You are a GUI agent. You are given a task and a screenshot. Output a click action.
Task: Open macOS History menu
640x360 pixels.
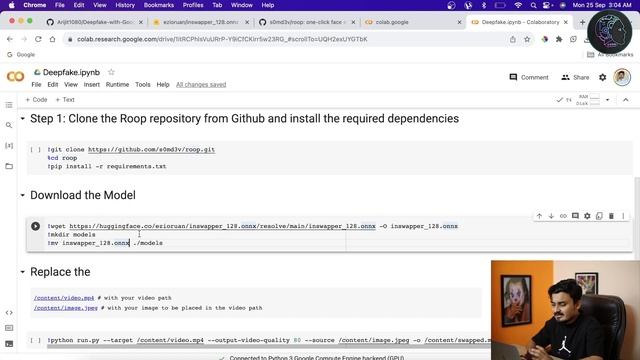(125, 5)
